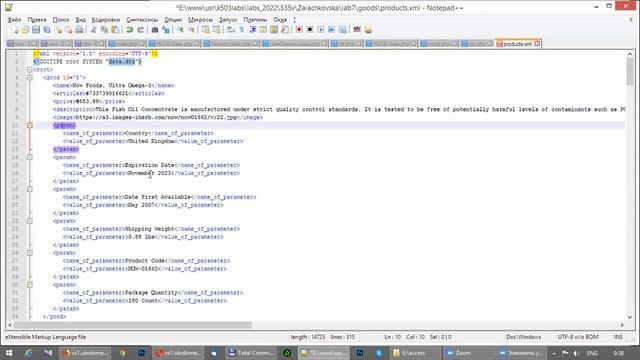Open the Поиск menu
The image size is (640, 360).
pyautogui.click(x=61, y=20)
